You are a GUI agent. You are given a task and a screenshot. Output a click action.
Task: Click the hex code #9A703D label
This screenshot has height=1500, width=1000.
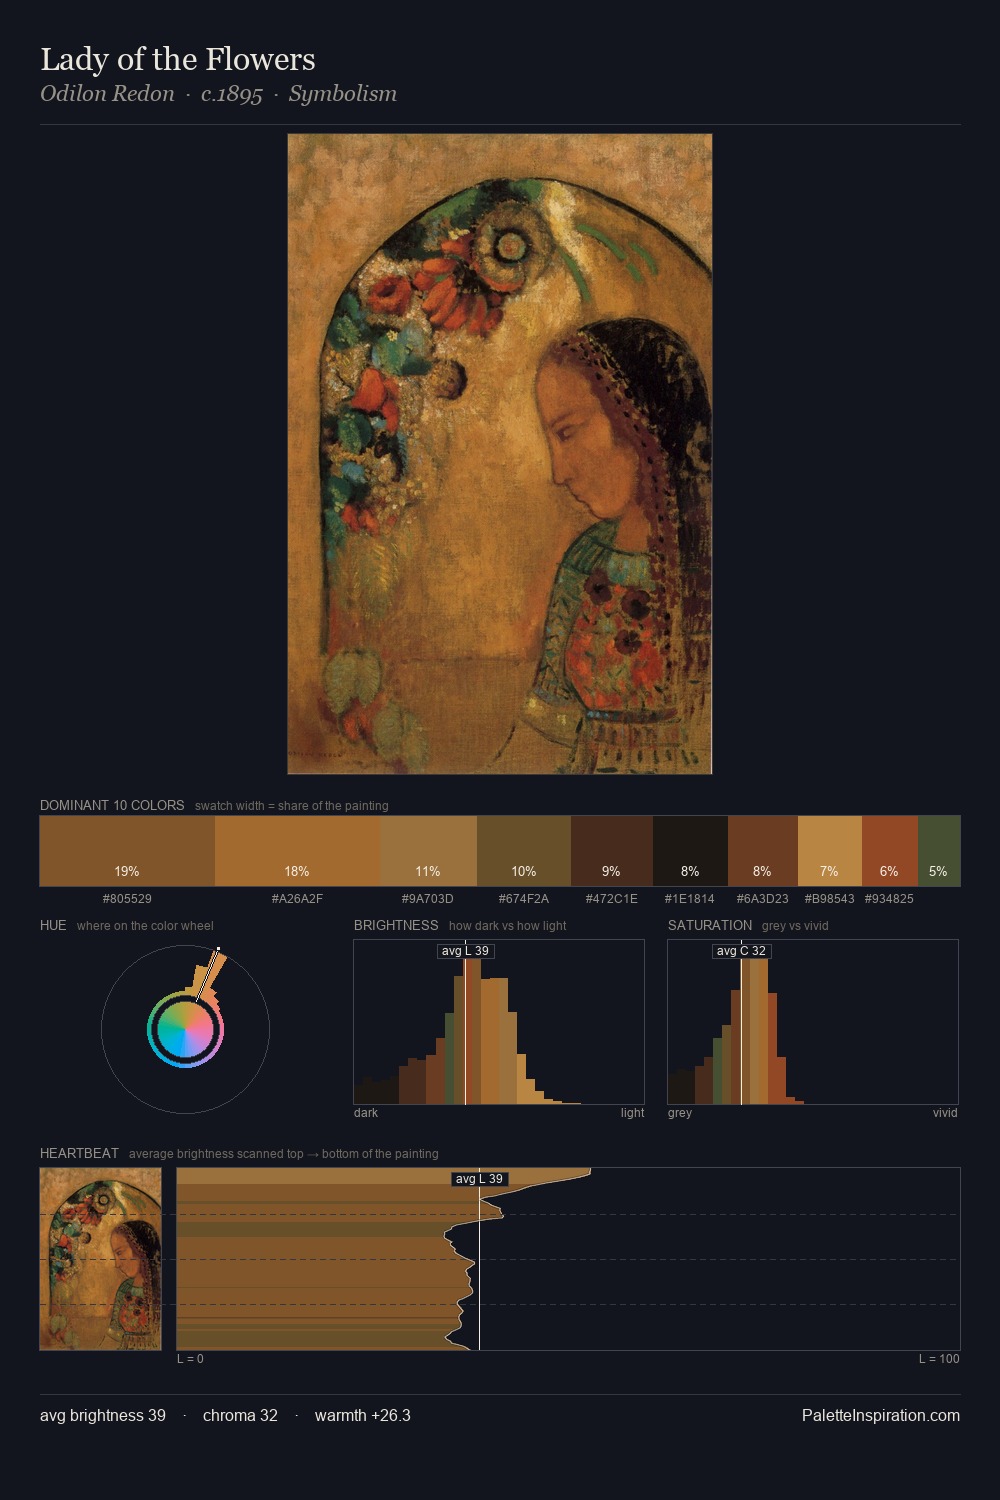[428, 899]
